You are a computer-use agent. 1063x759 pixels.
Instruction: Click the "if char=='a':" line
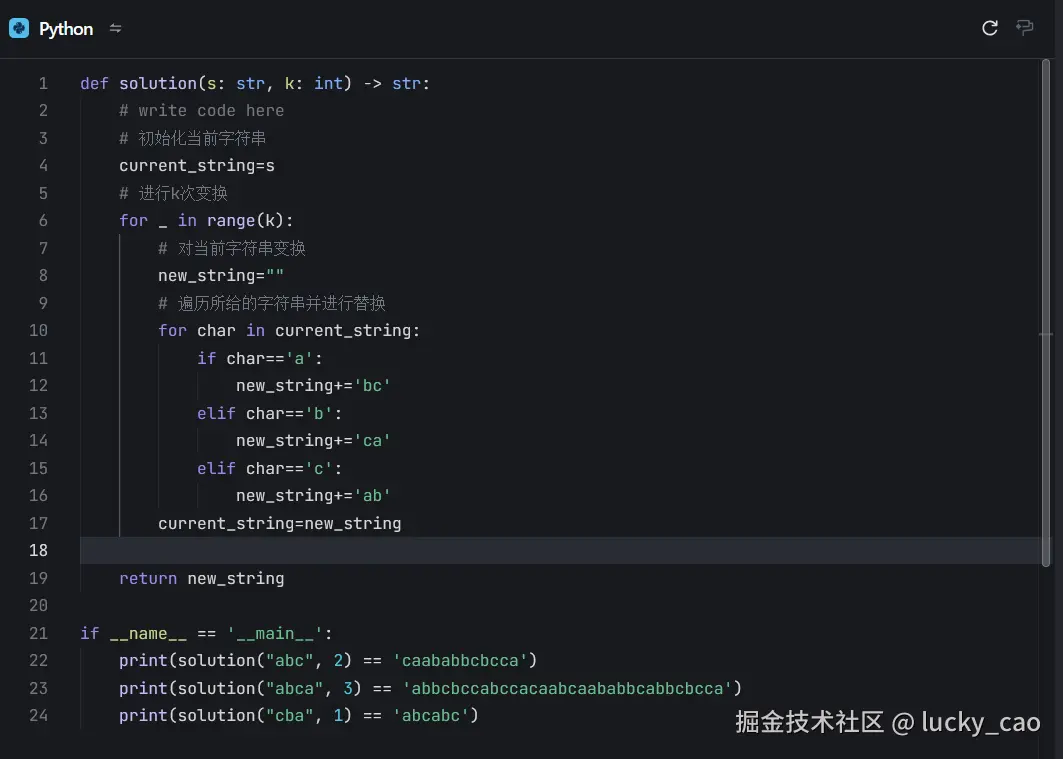(x=260, y=358)
